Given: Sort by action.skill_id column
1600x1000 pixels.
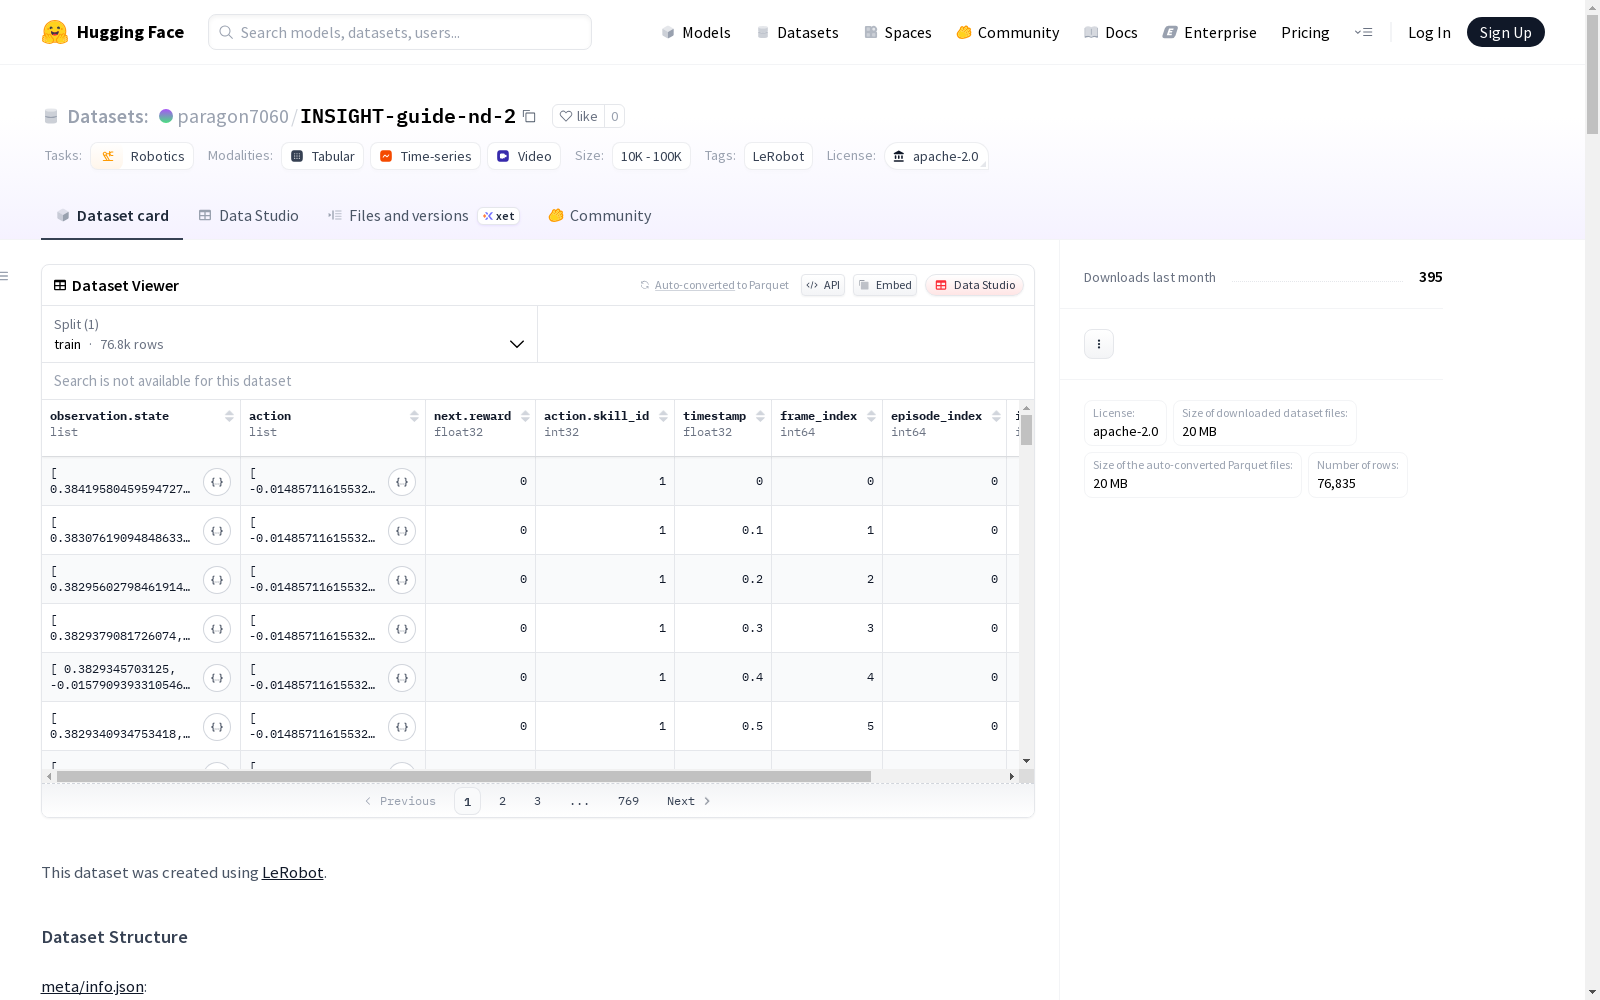Looking at the screenshot, I should click(663, 416).
